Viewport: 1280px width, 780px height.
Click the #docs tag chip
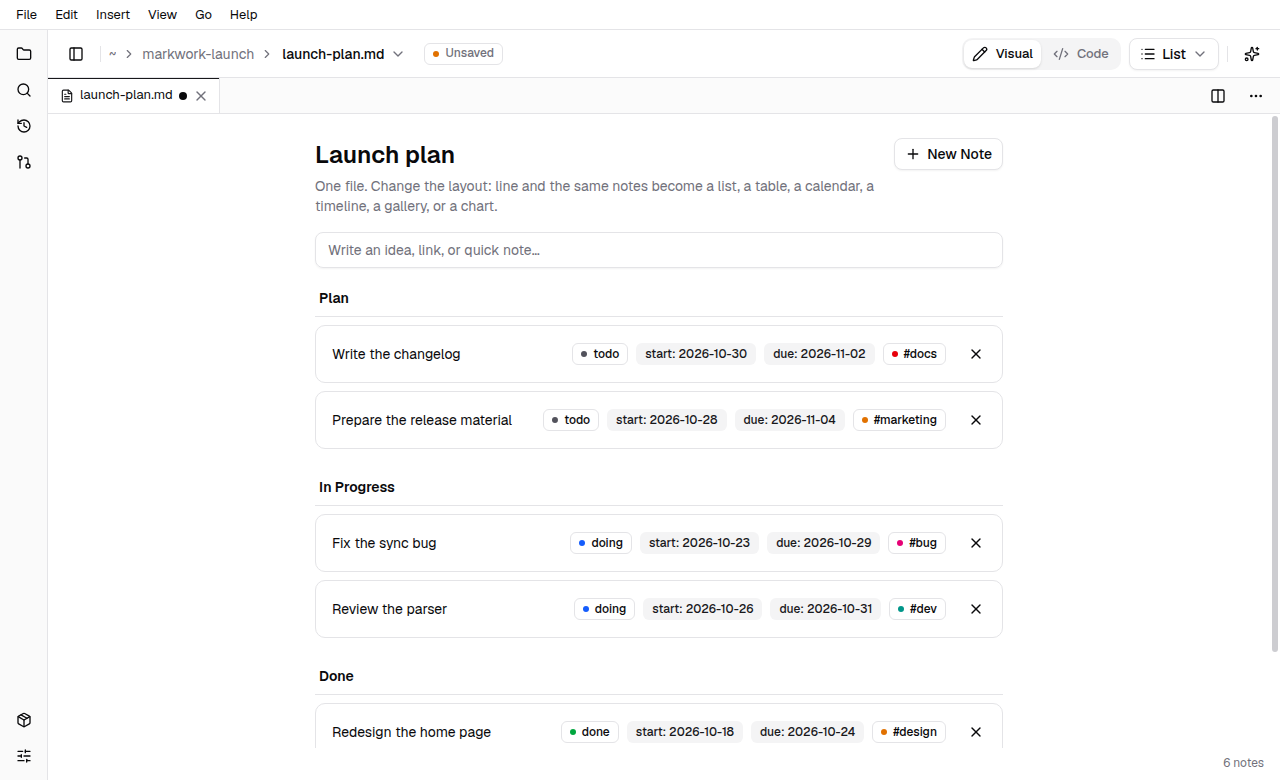point(914,354)
